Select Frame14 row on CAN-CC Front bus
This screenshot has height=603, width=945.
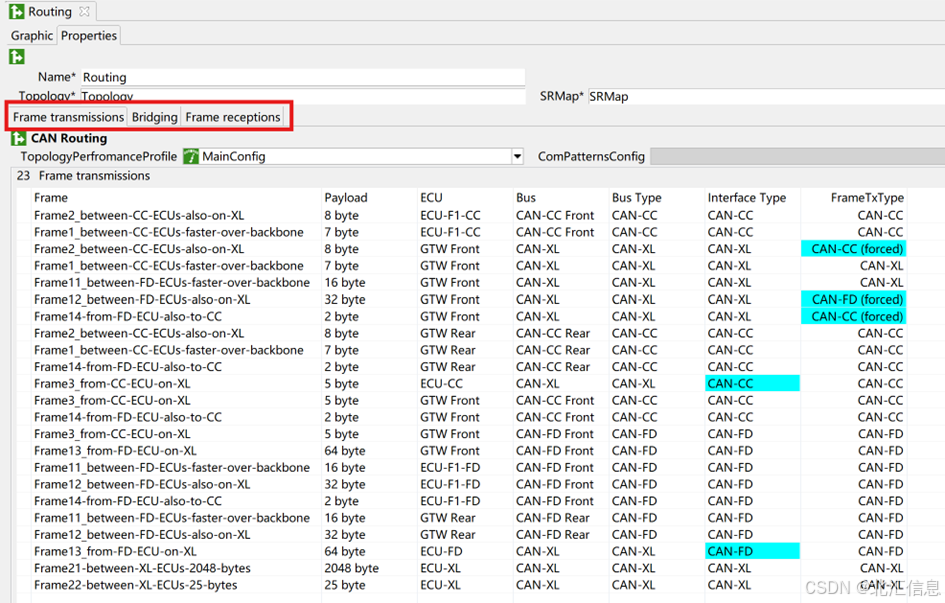click(469, 417)
